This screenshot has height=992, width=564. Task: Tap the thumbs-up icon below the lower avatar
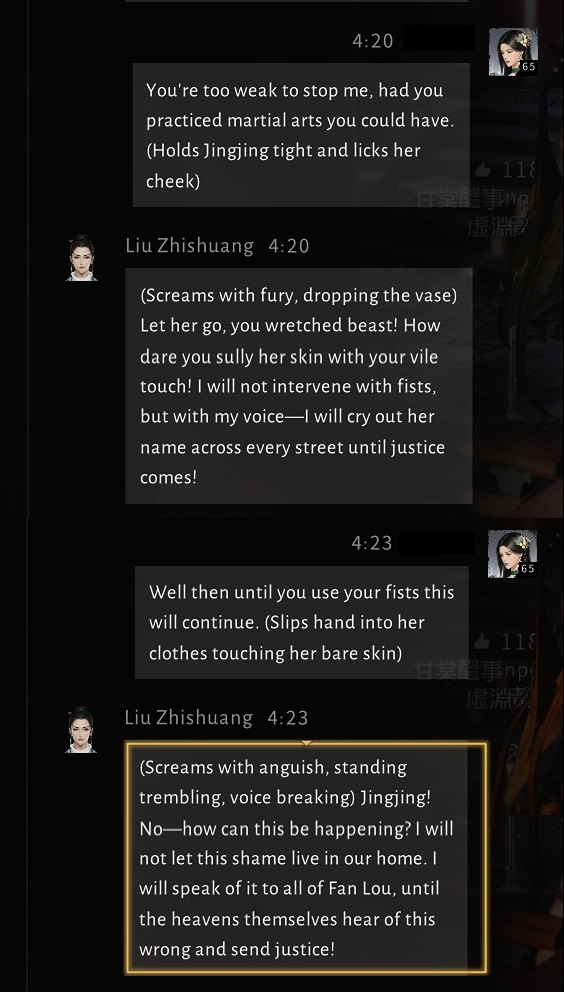click(484, 642)
